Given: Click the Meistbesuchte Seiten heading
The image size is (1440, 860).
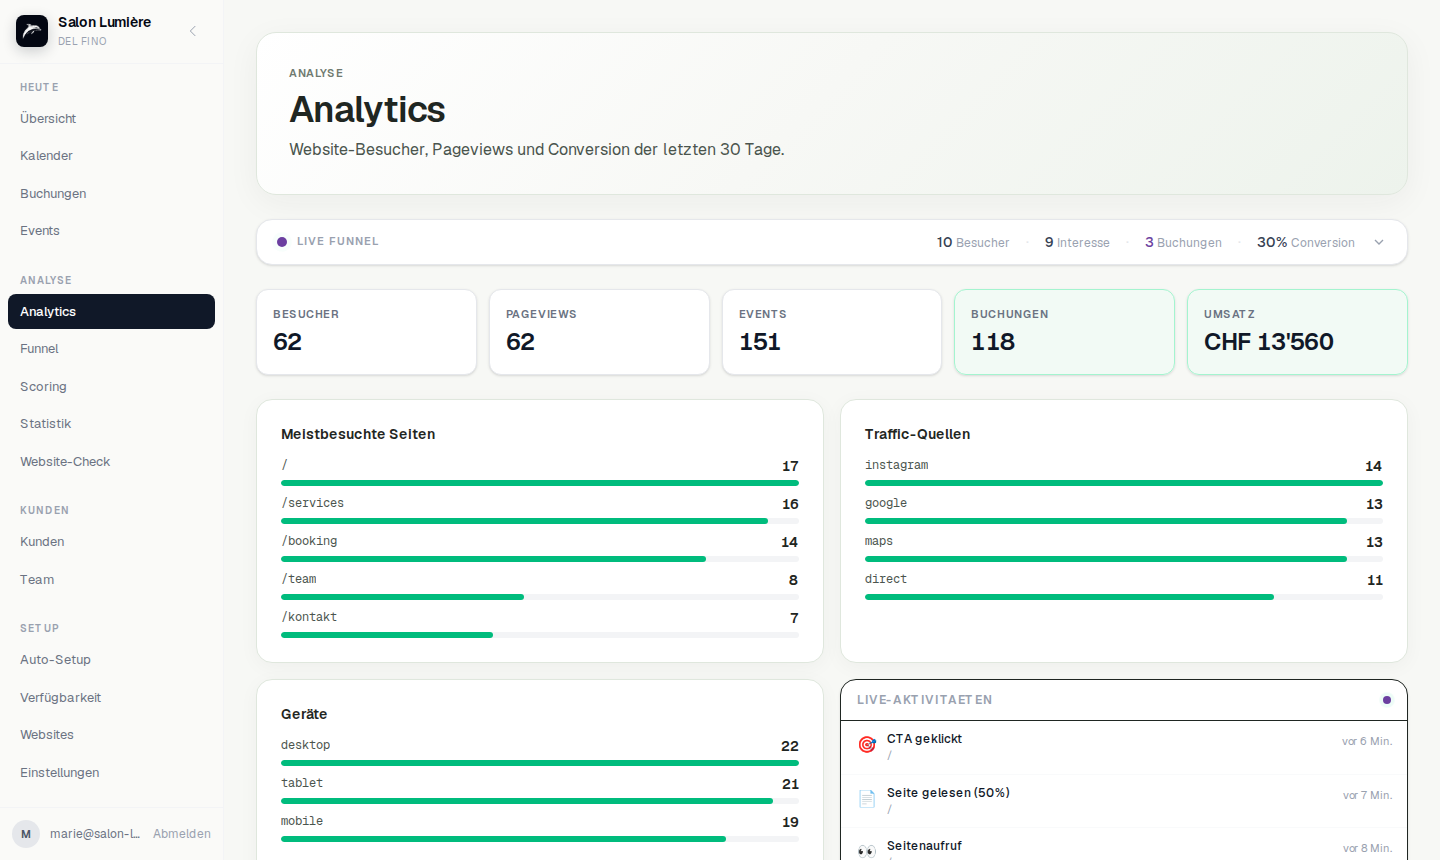Looking at the screenshot, I should click(358, 434).
